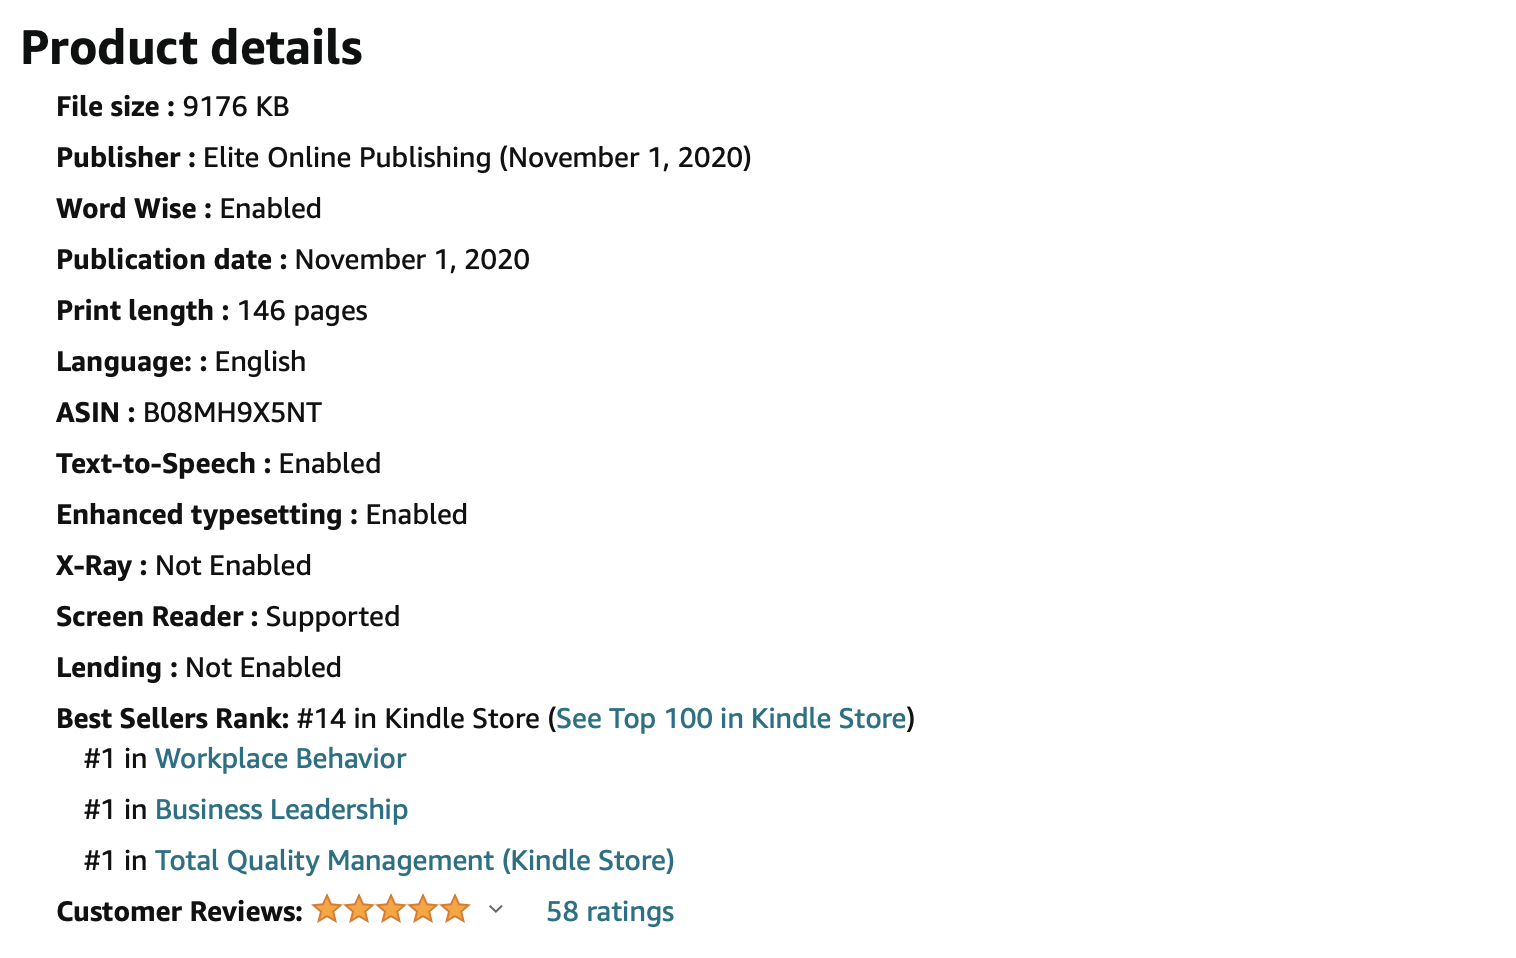Click the fourth orange review star

(422, 909)
